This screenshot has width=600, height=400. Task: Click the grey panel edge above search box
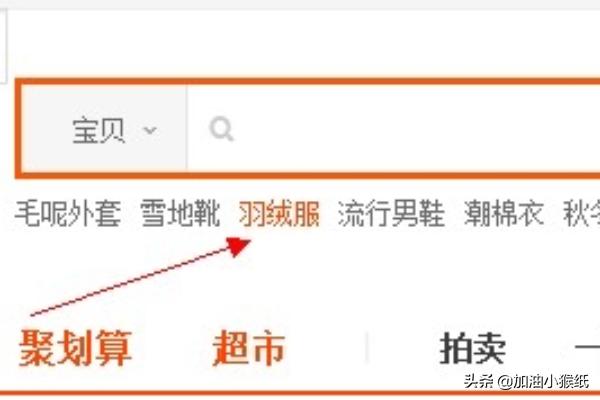[x=4, y=46]
